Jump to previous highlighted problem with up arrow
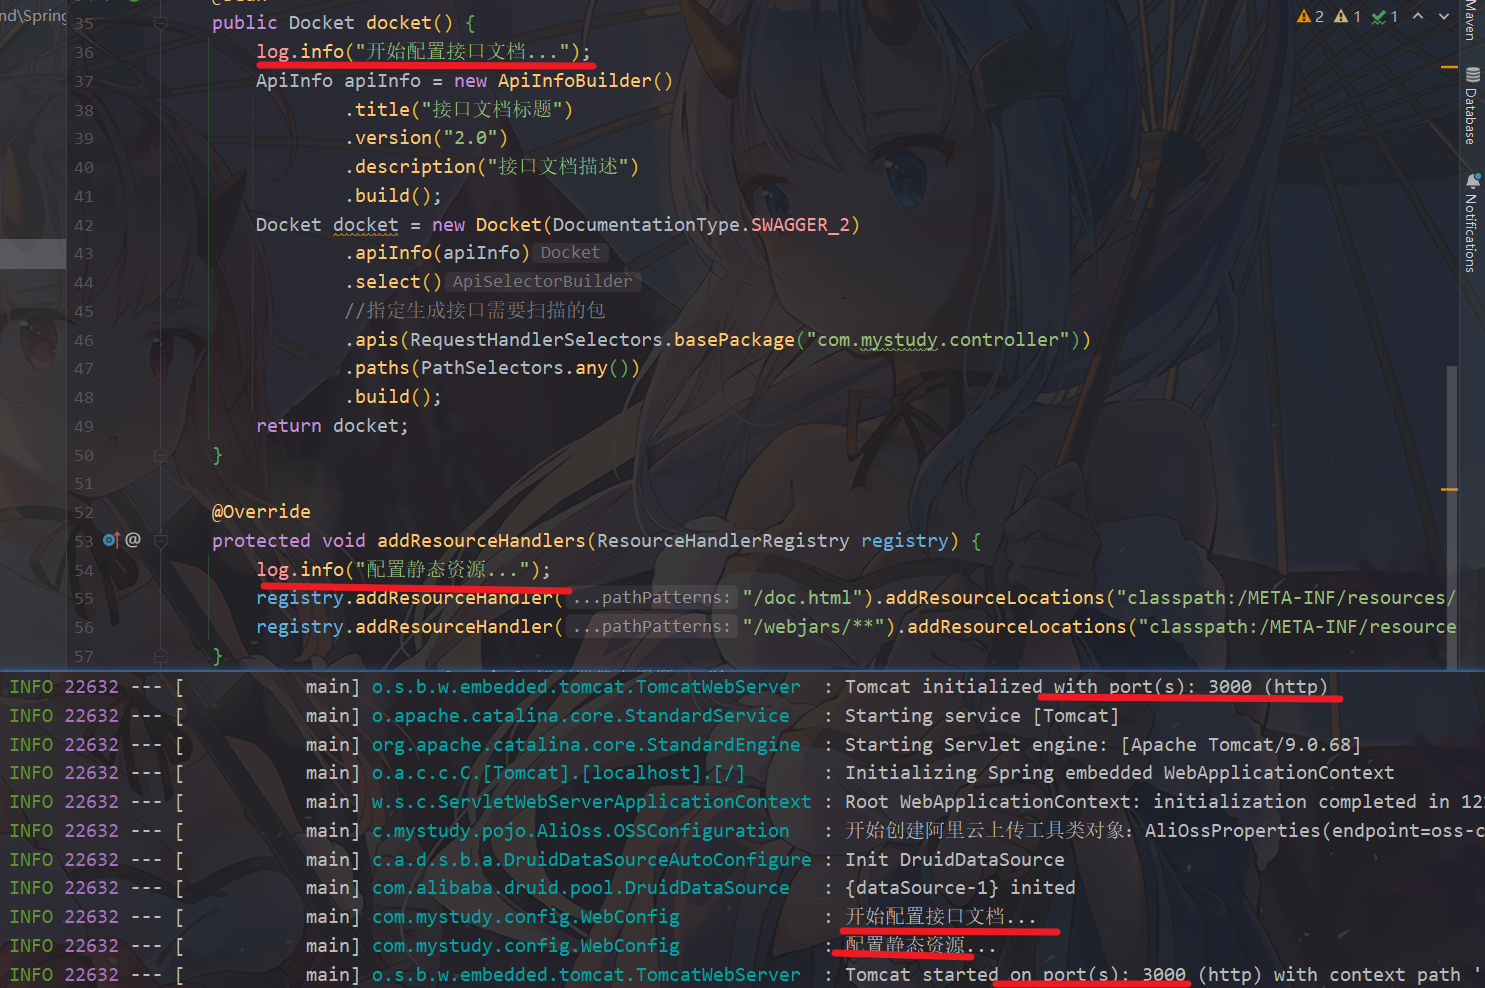The image size is (1485, 988). [x=1418, y=16]
